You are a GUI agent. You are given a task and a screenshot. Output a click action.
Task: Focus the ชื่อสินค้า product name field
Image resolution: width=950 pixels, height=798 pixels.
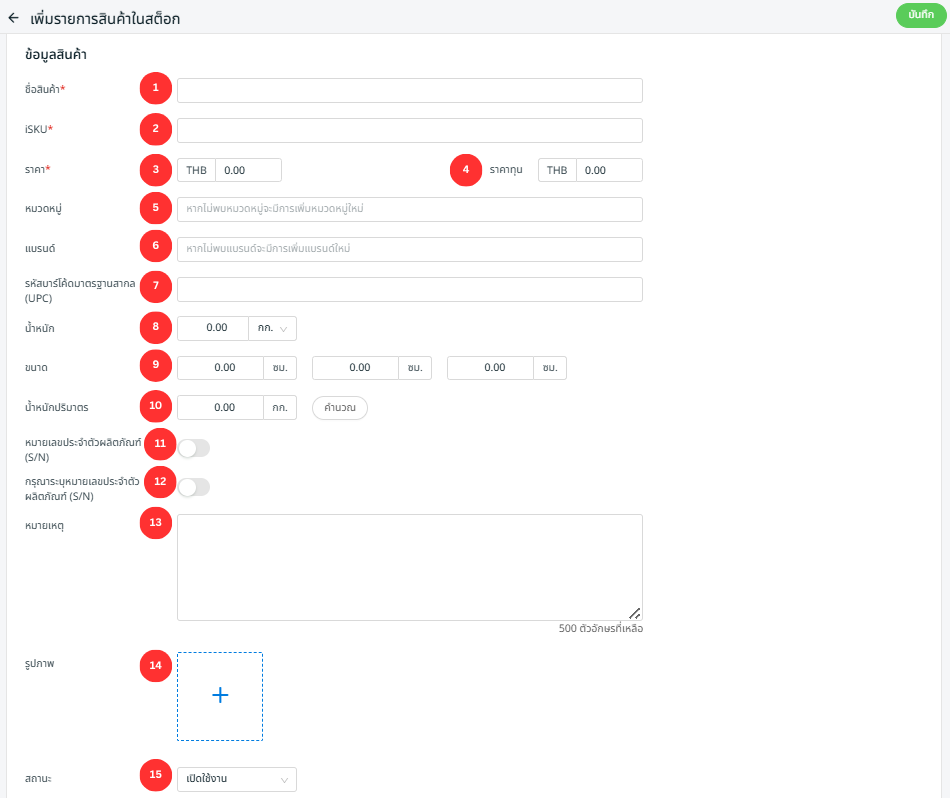pyautogui.click(x=409, y=91)
